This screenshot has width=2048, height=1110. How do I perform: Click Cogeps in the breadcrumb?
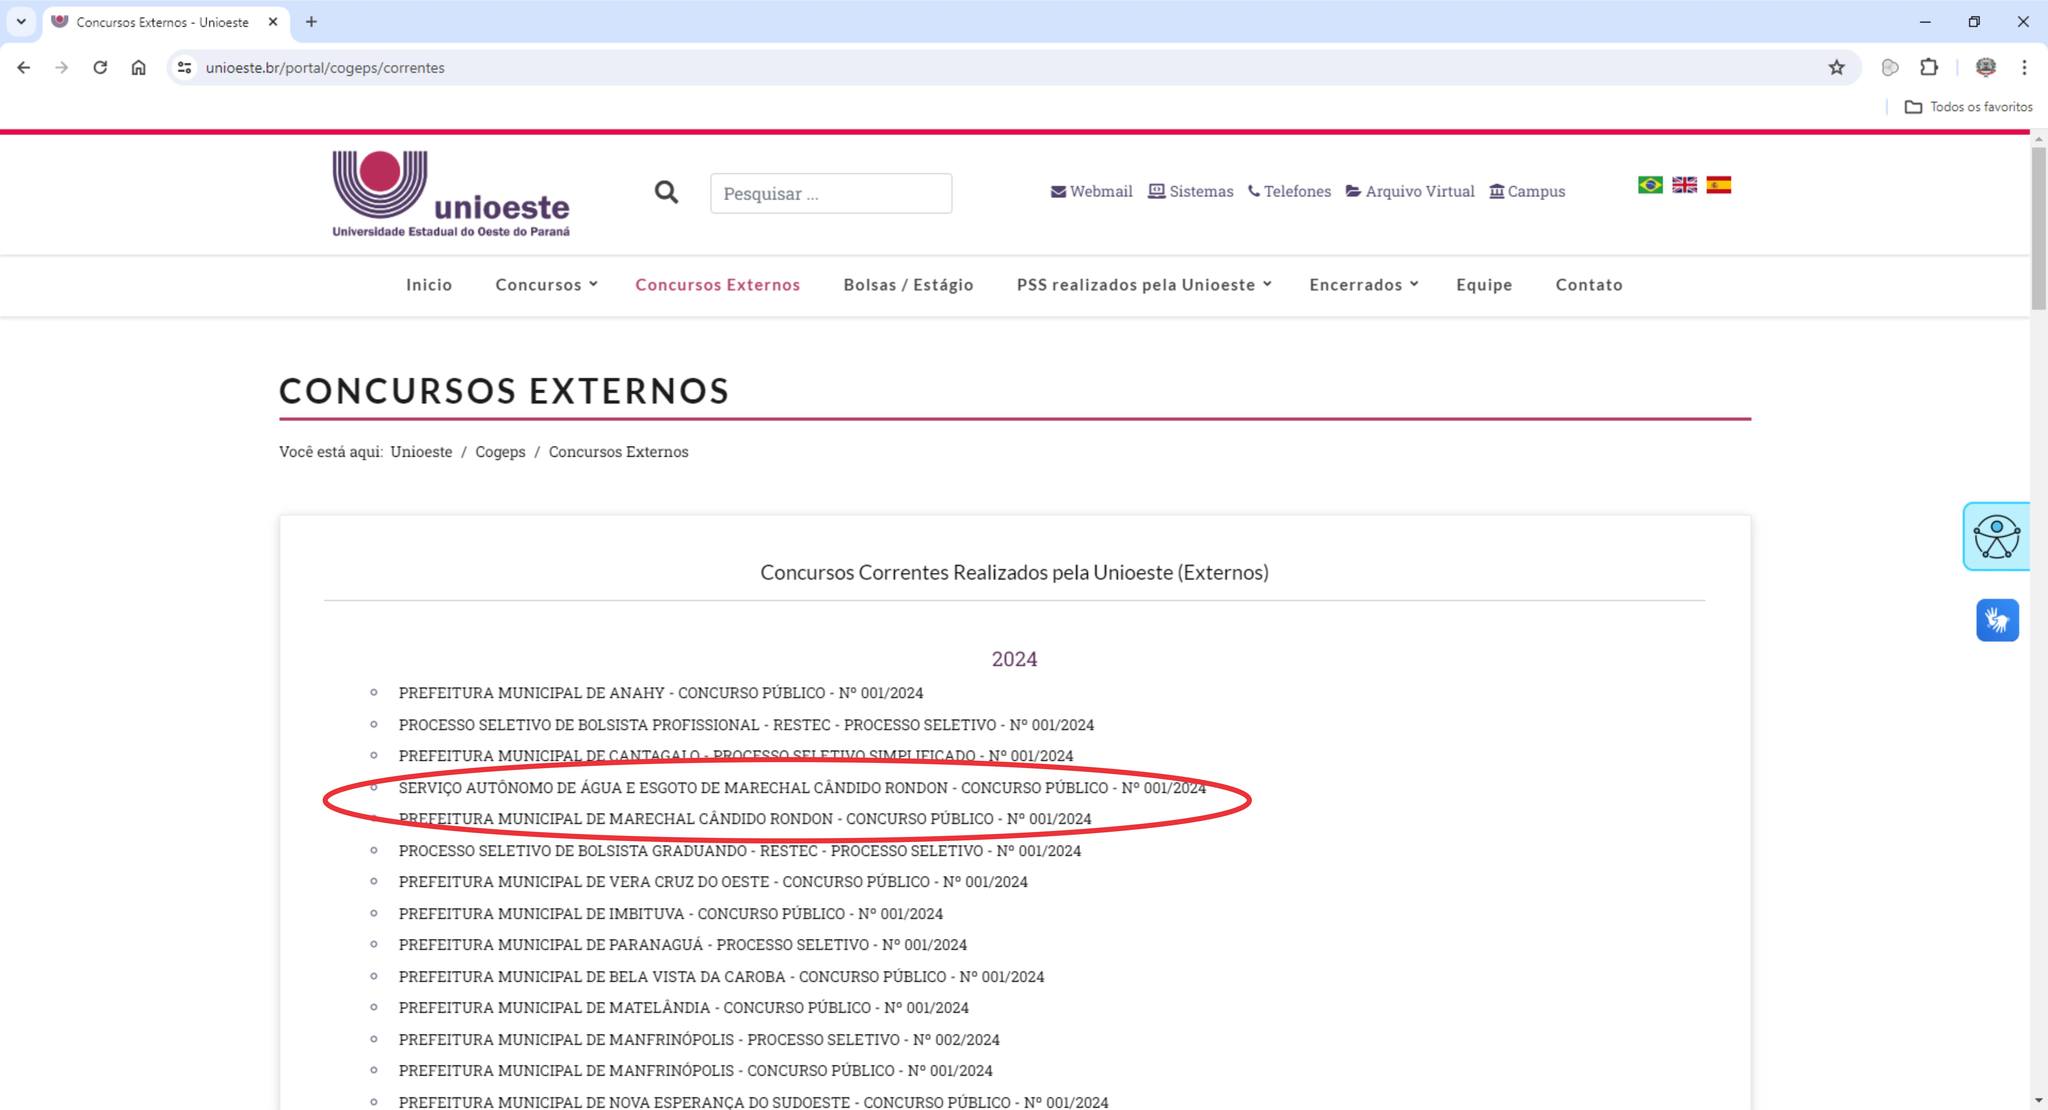(500, 452)
